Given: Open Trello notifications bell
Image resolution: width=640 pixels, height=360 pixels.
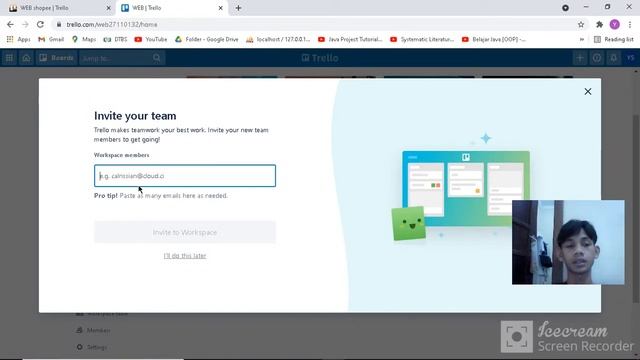Looking at the screenshot, I should (x=613, y=58).
